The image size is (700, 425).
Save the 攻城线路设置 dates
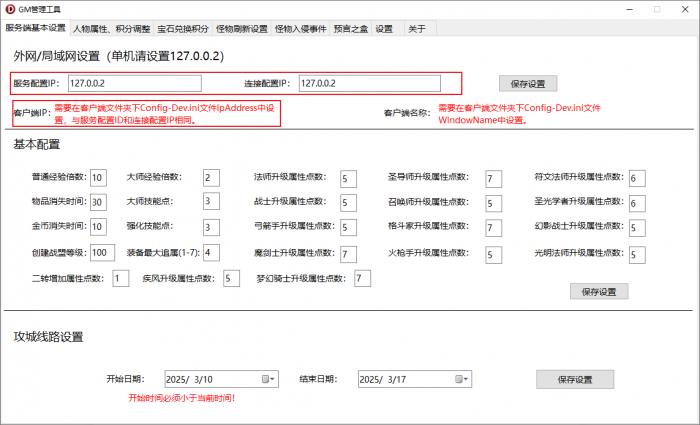tap(575, 379)
